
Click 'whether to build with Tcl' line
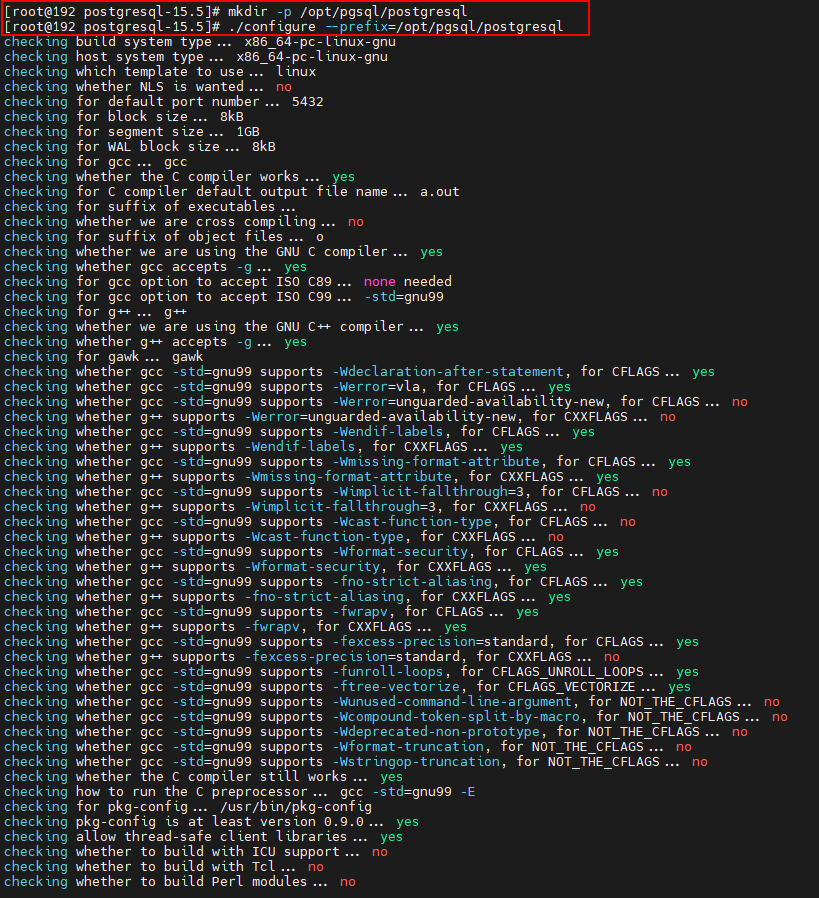click(x=164, y=867)
